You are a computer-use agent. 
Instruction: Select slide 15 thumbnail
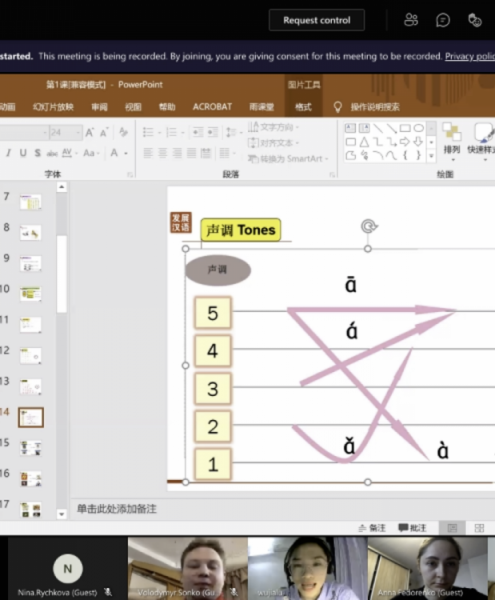[x=31, y=448]
